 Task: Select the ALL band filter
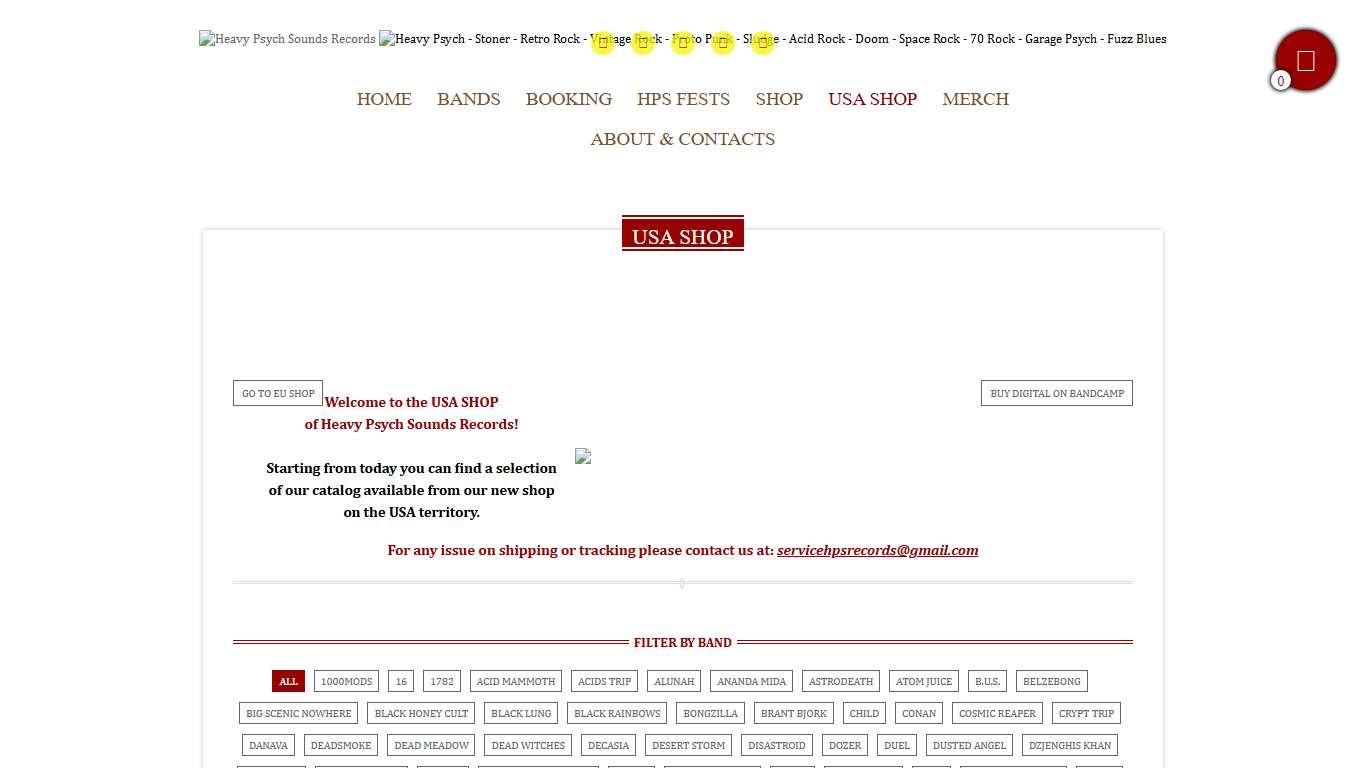tap(288, 681)
